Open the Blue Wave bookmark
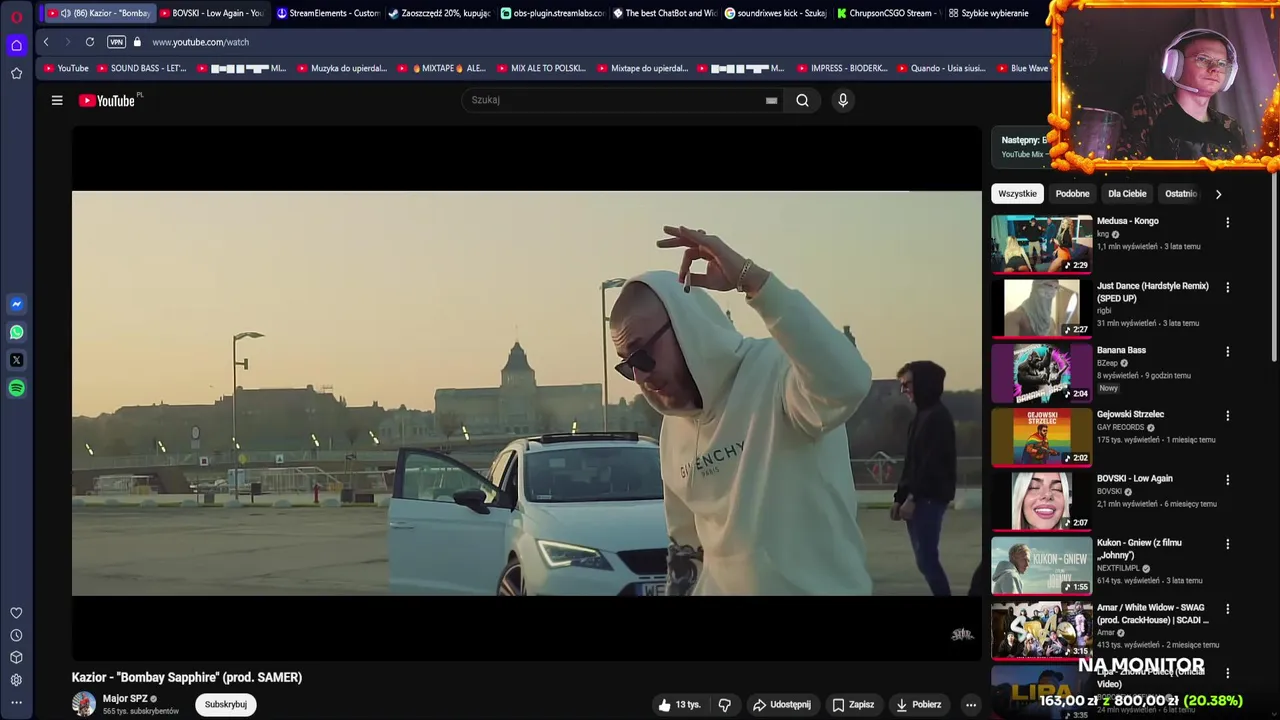This screenshot has height=720, width=1280. tap(1022, 68)
